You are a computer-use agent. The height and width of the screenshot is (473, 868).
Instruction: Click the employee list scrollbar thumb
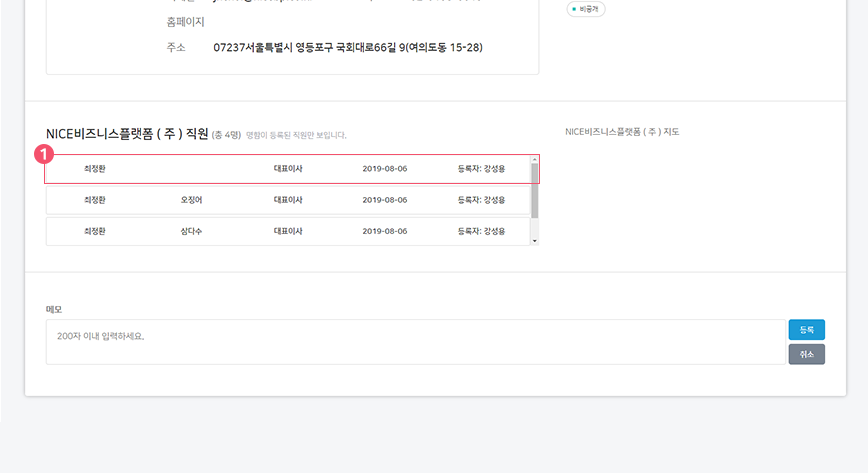[x=535, y=191]
